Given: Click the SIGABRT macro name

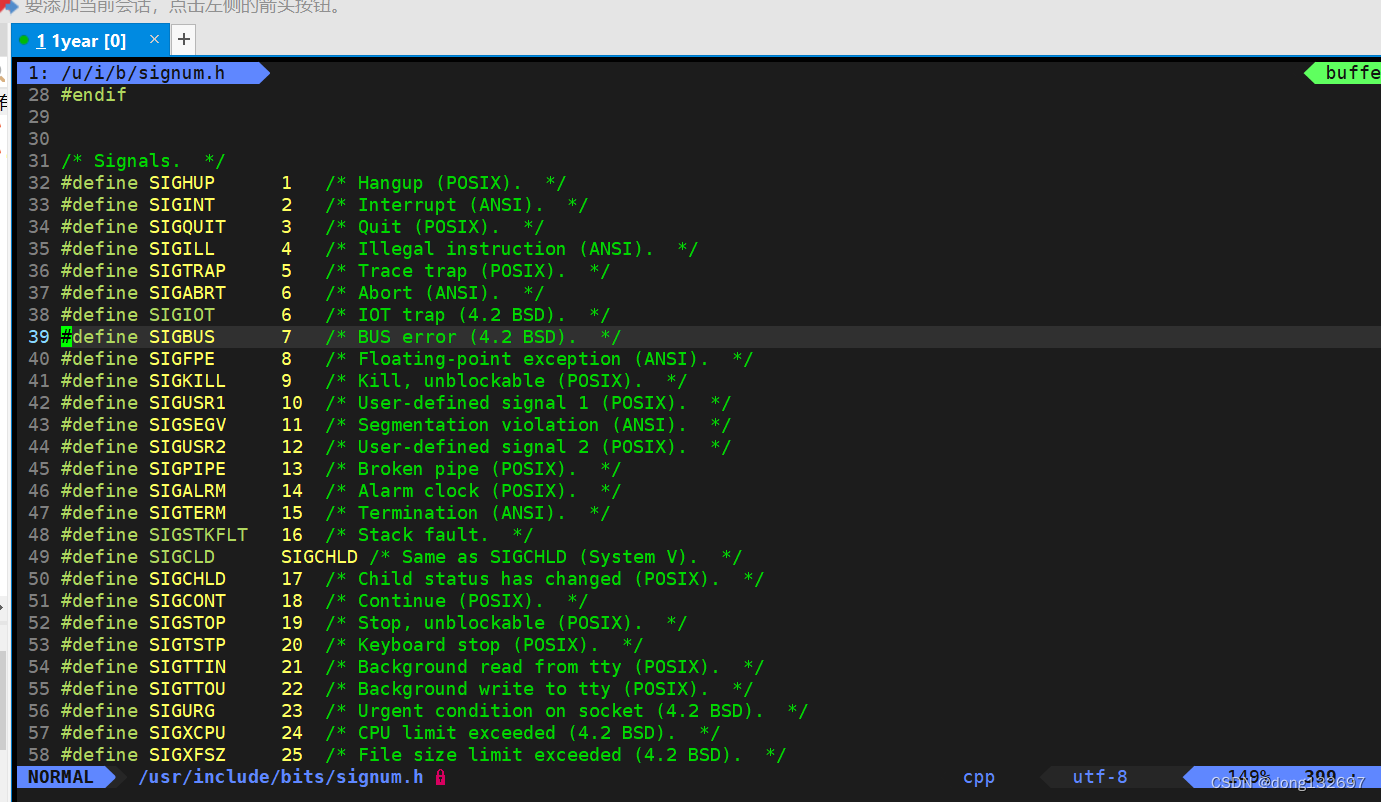Looking at the screenshot, I should pos(188,293).
